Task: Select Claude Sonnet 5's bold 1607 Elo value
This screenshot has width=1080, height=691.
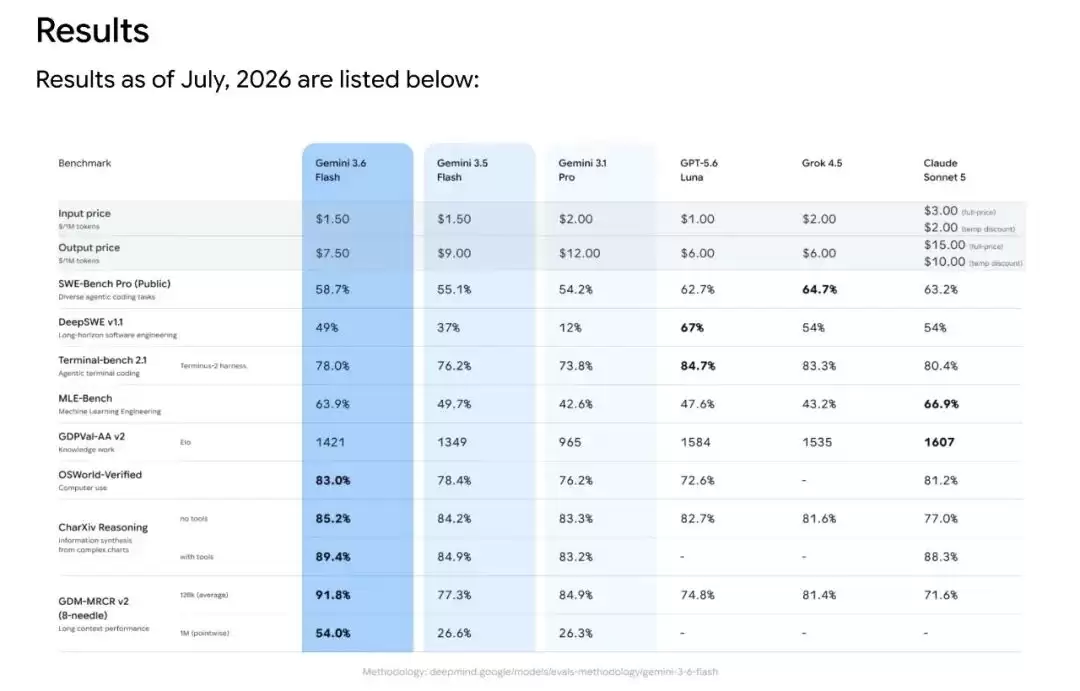Action: 939,442
